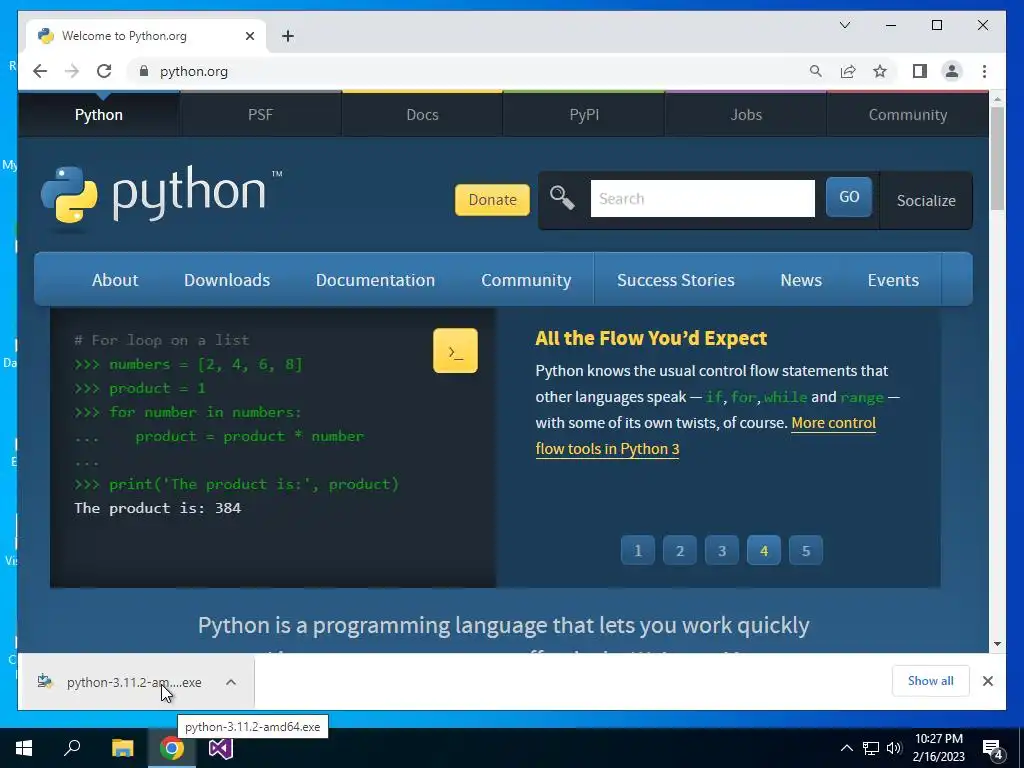Open the Chrome profile avatar menu
The width and height of the screenshot is (1024, 768).
(x=952, y=71)
